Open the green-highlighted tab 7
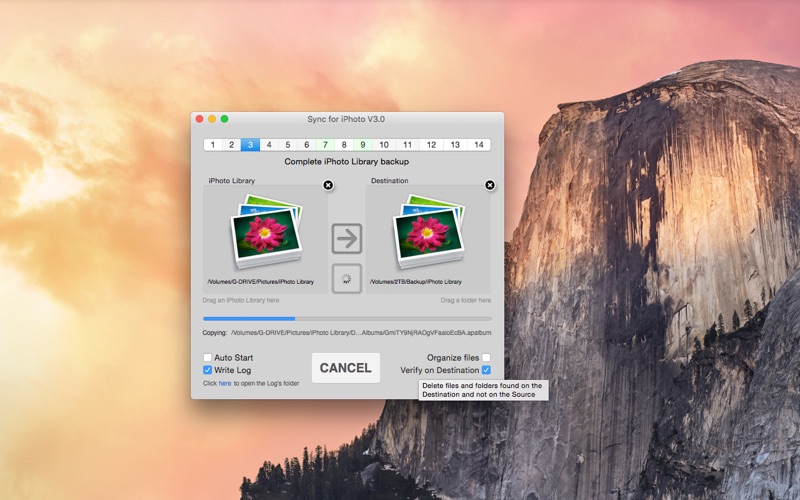 [x=325, y=145]
